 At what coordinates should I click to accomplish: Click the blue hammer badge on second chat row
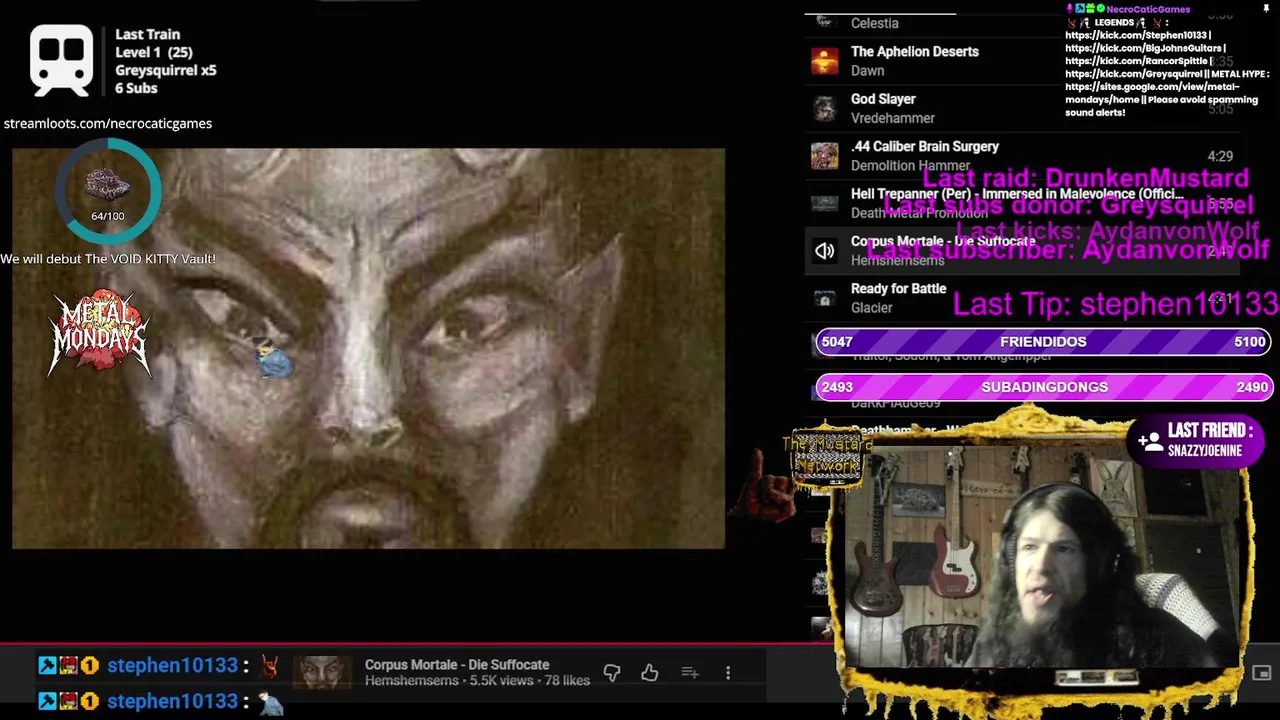tap(47, 702)
